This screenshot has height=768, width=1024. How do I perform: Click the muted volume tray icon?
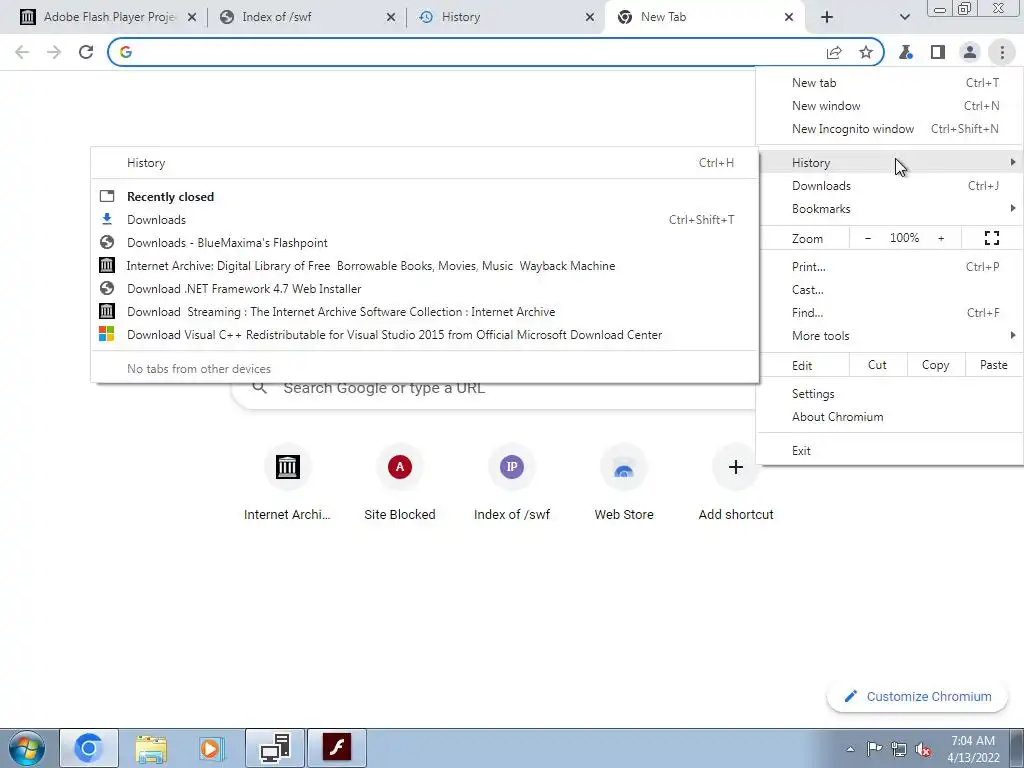[x=923, y=749]
